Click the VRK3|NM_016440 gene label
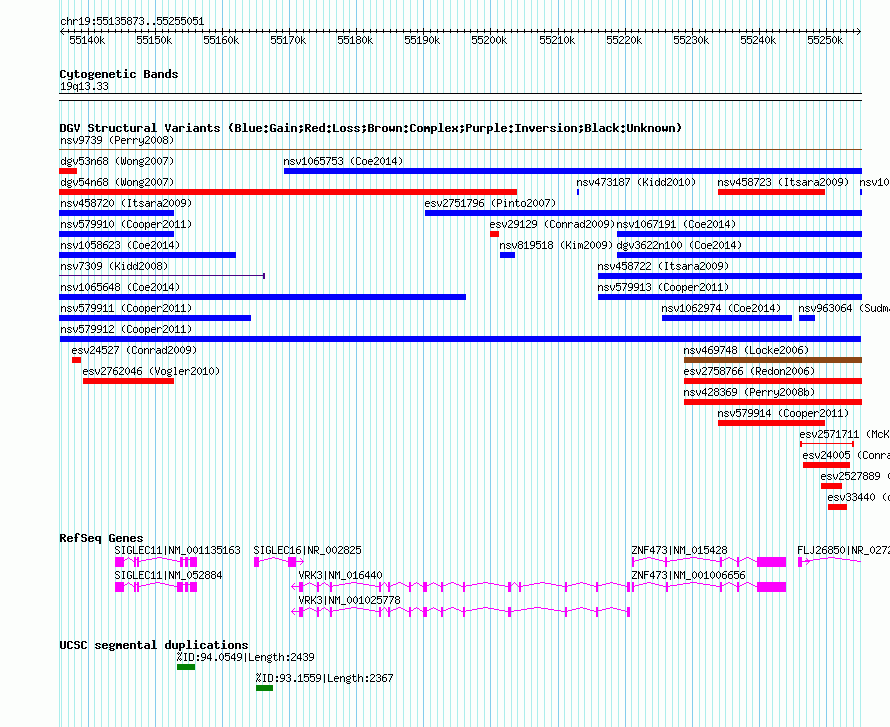890x727 pixels. pos(341,575)
